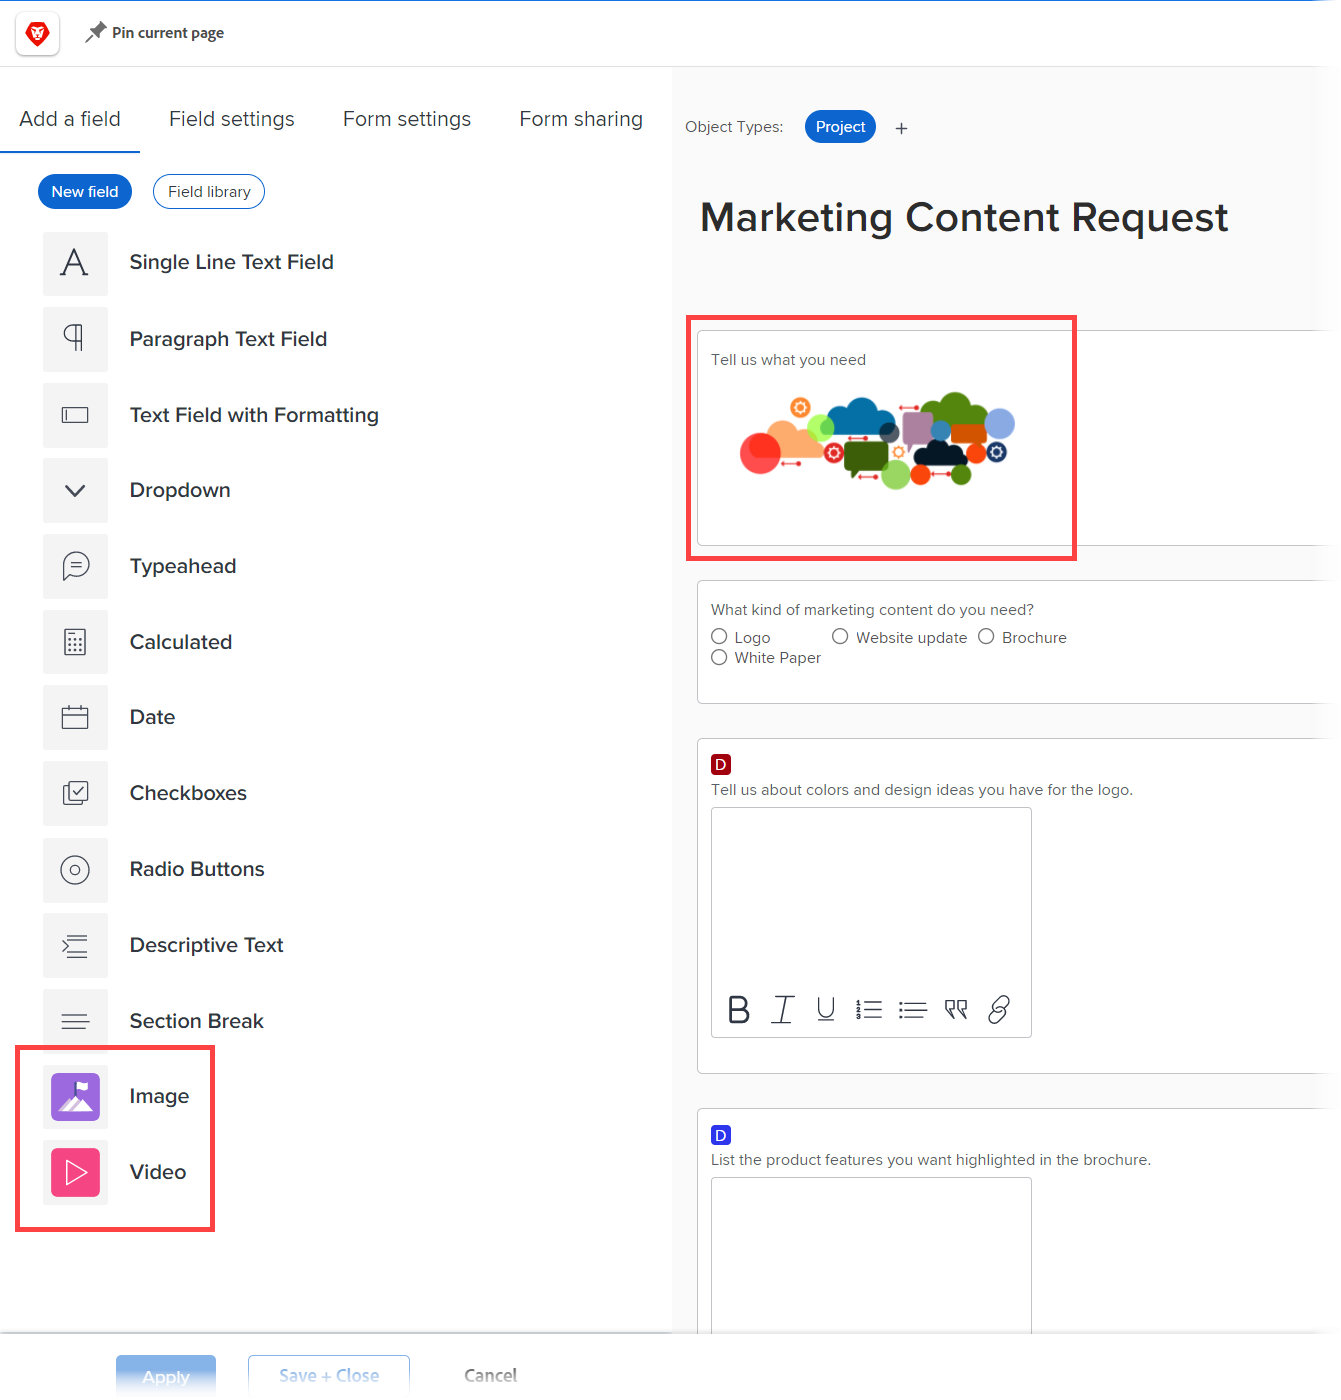Click the Dropdown chevron field icon
This screenshot has width=1341, height=1400.
click(75, 490)
